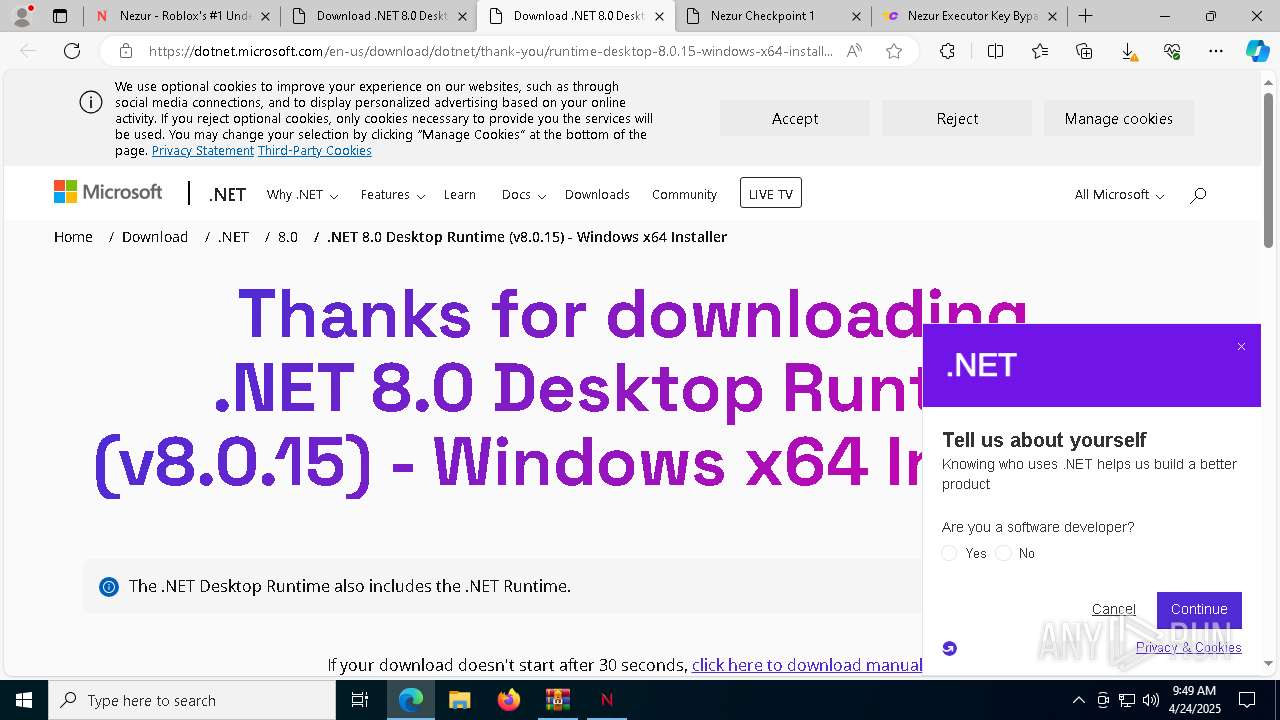Open the Privacy & Cookies link in survey

pos(1188,647)
